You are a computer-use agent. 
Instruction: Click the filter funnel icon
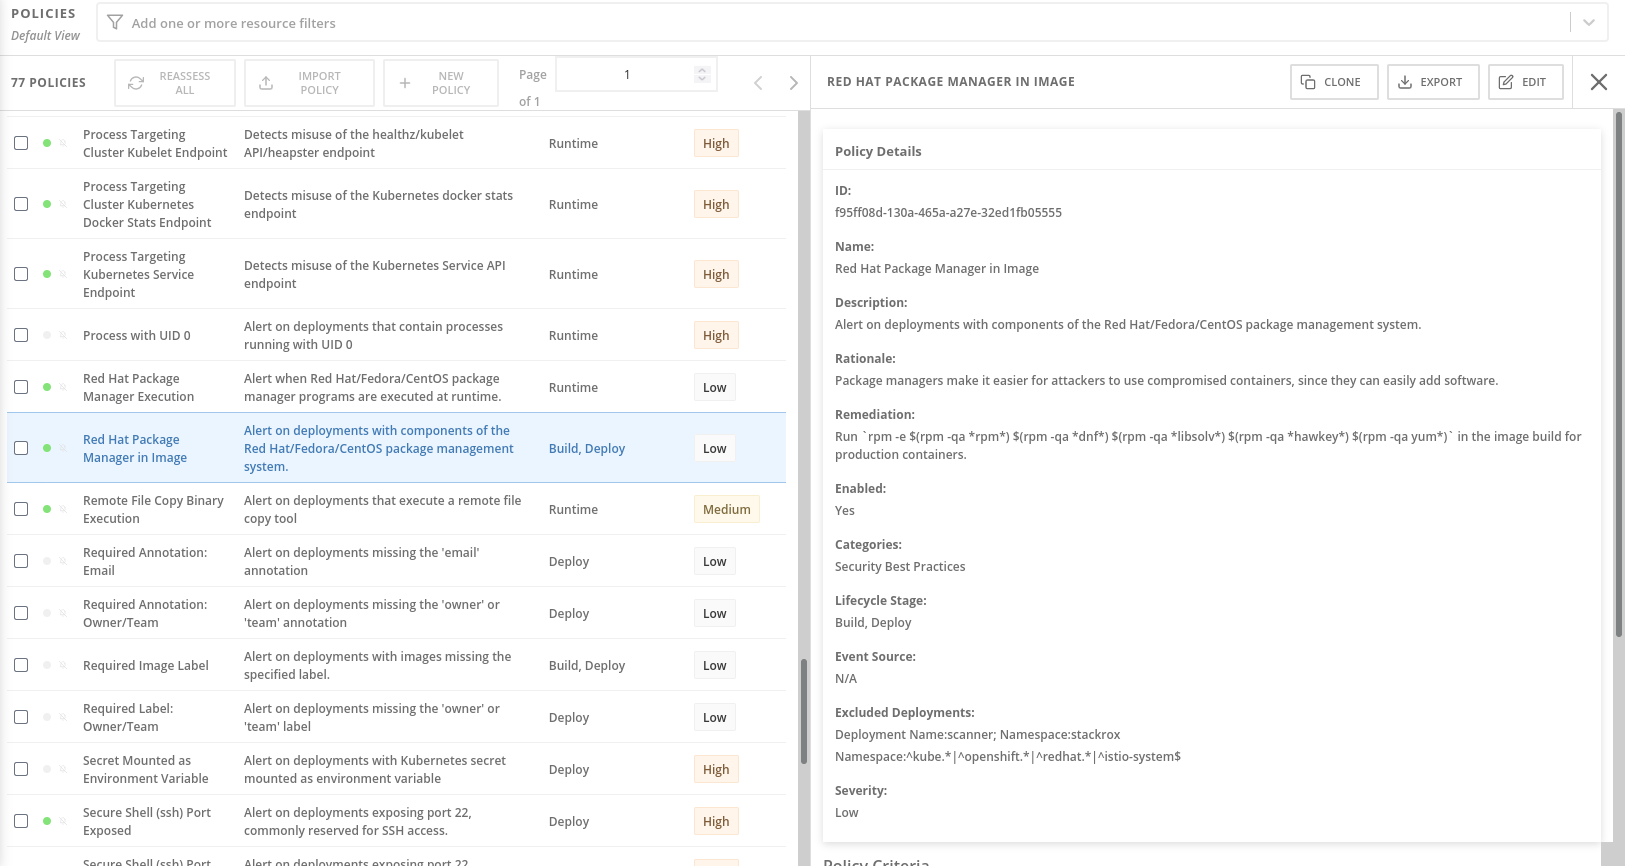[x=115, y=22]
